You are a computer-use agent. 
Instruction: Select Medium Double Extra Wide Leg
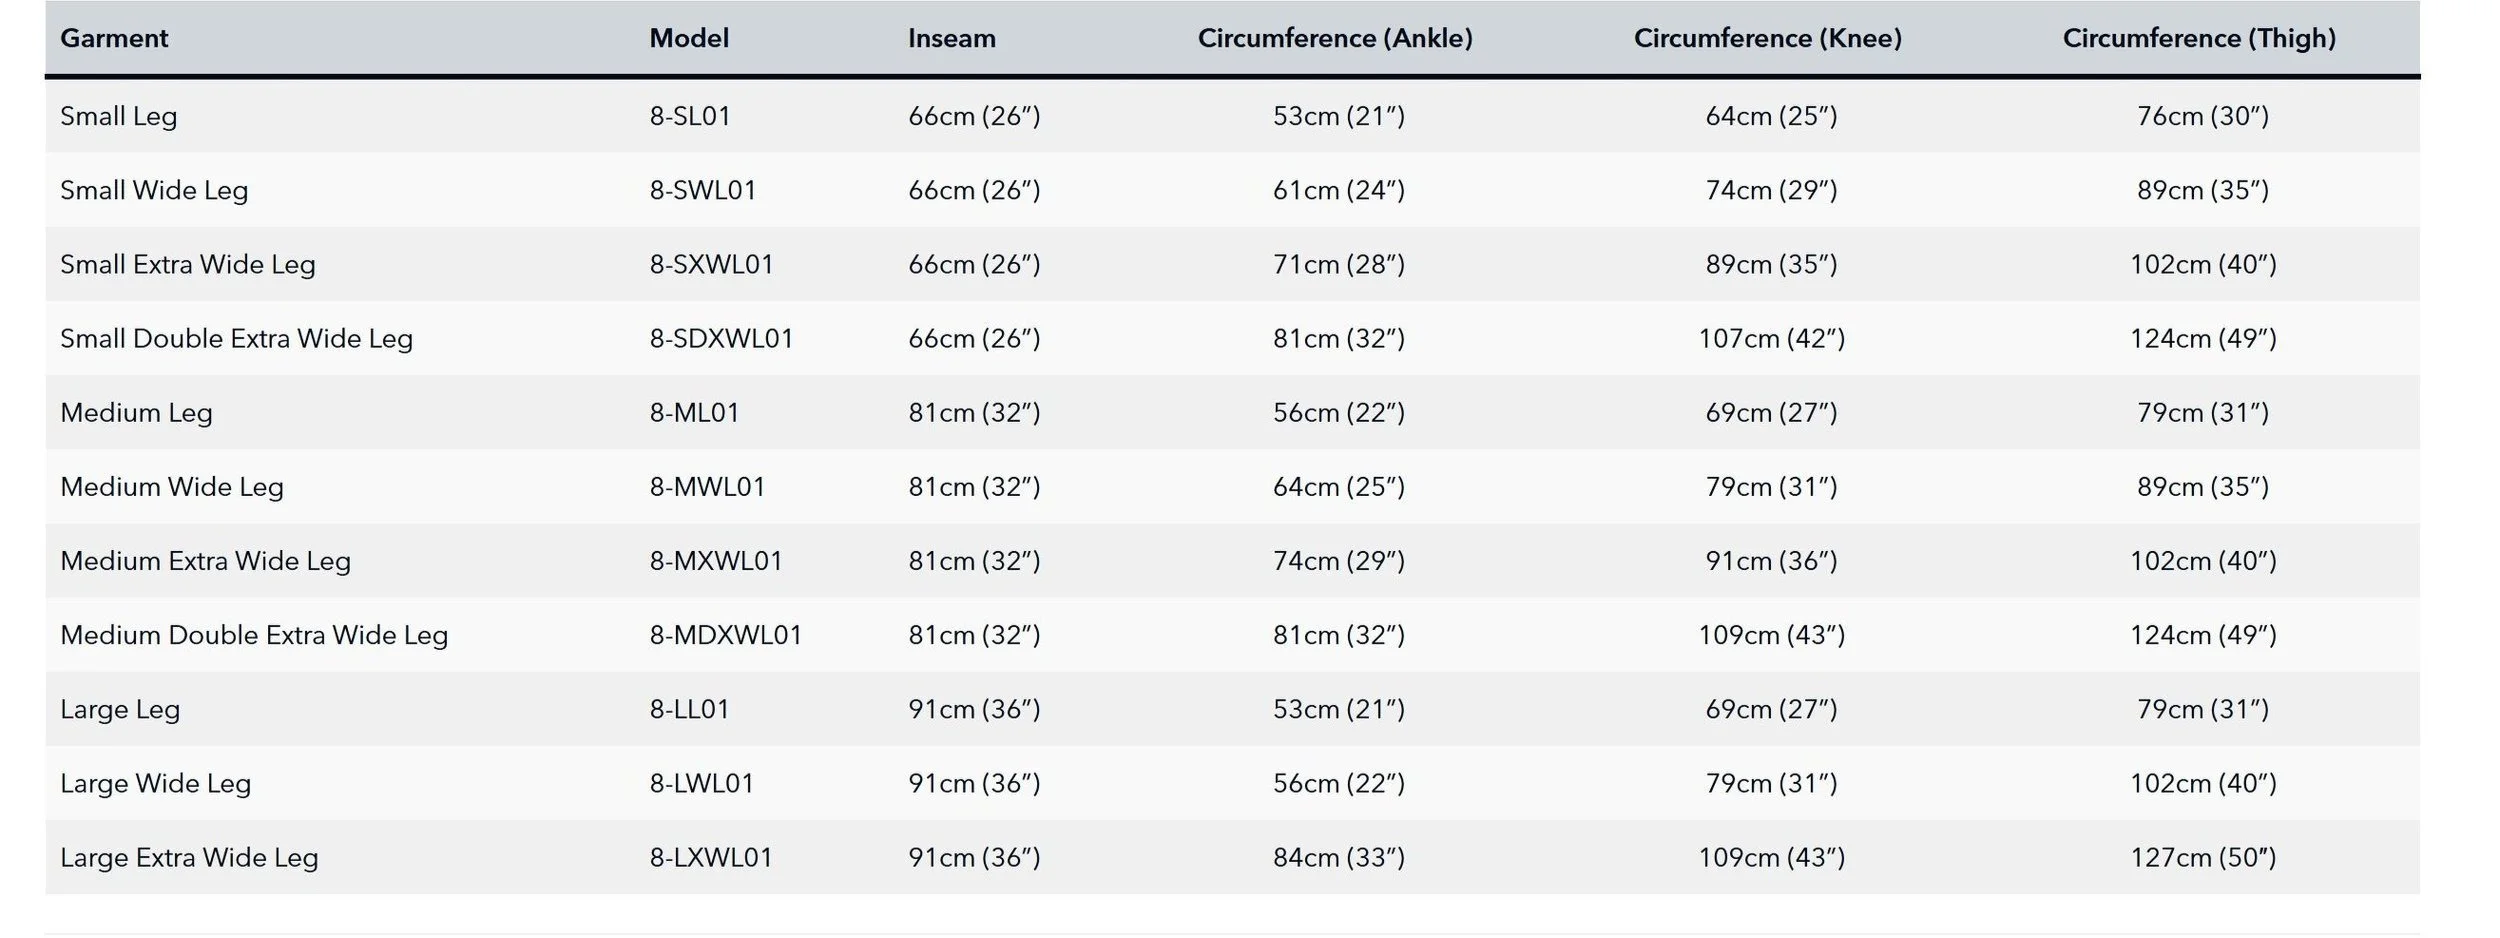tap(254, 635)
